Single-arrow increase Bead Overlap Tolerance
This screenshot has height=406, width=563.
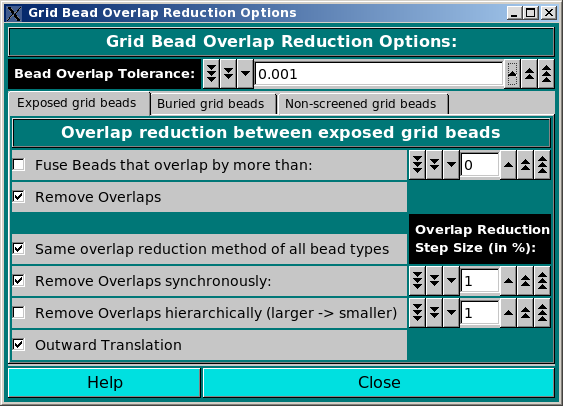[x=512, y=74]
